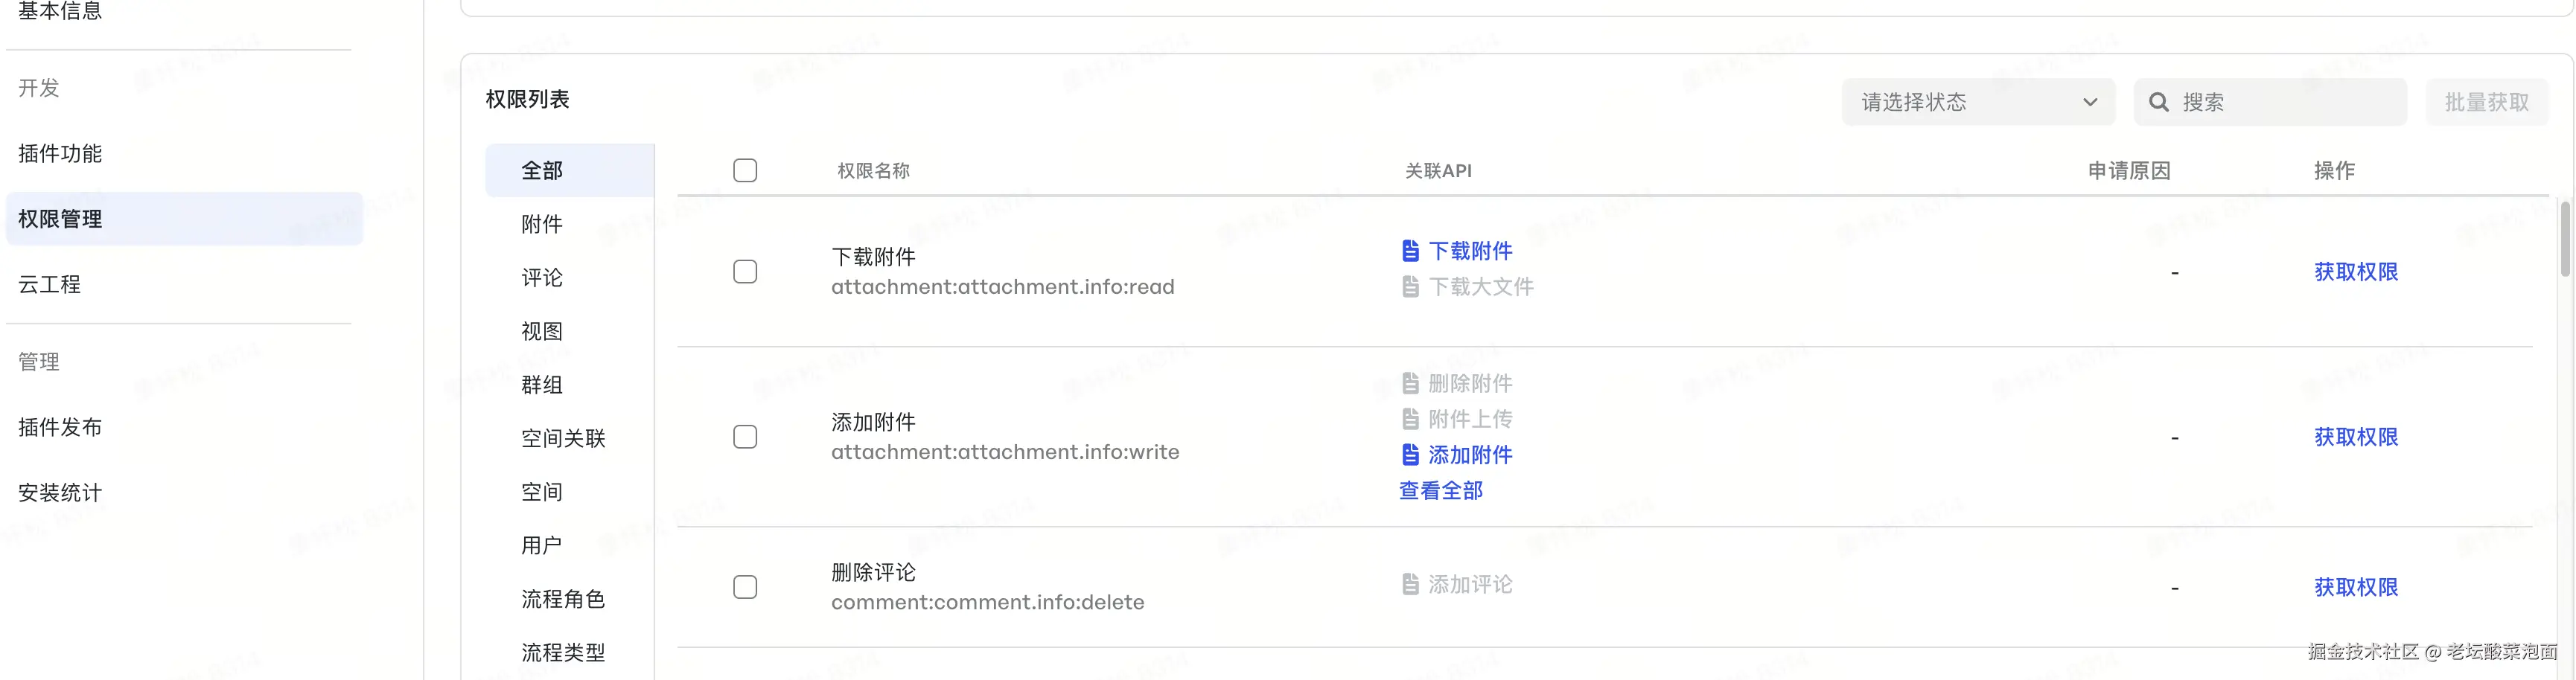Click the permission list vertical scrollbar
Screen dimensions: 2576x680
pyautogui.click(x=2564, y=239)
